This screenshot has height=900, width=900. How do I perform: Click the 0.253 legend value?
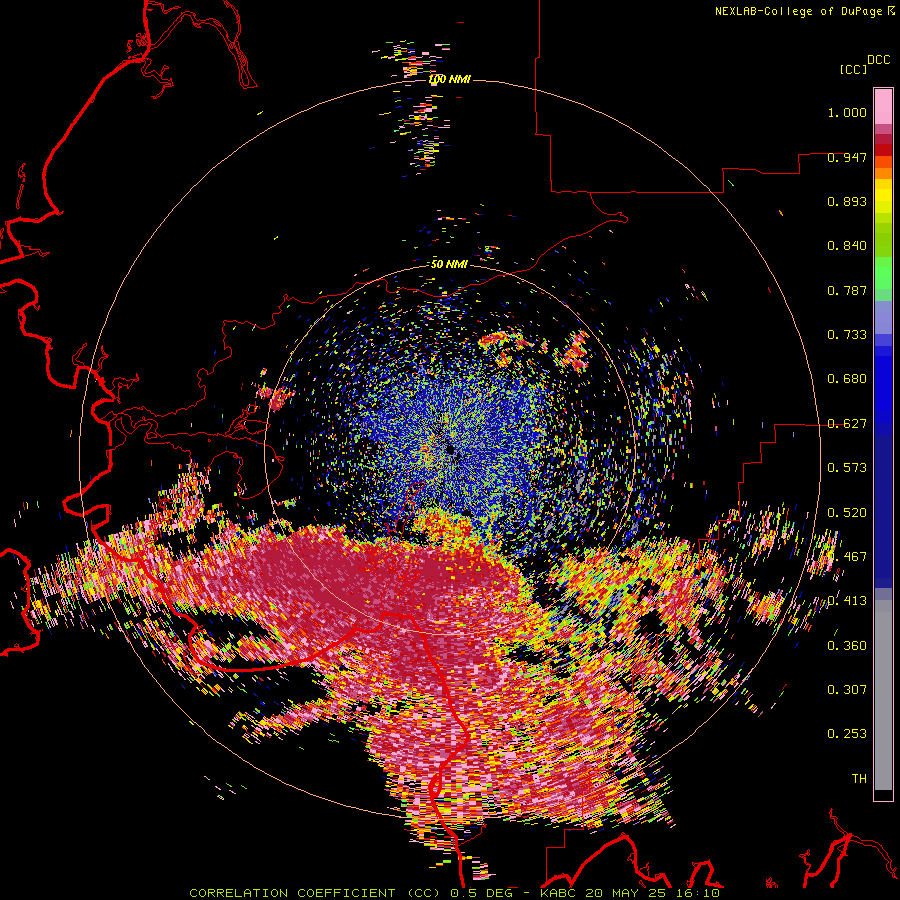click(847, 734)
